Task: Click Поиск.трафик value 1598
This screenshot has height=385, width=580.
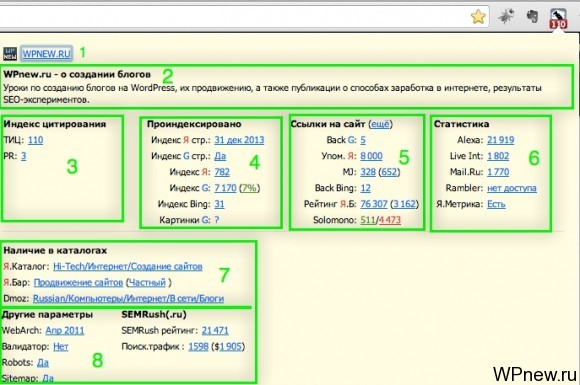Action: pyautogui.click(x=198, y=347)
